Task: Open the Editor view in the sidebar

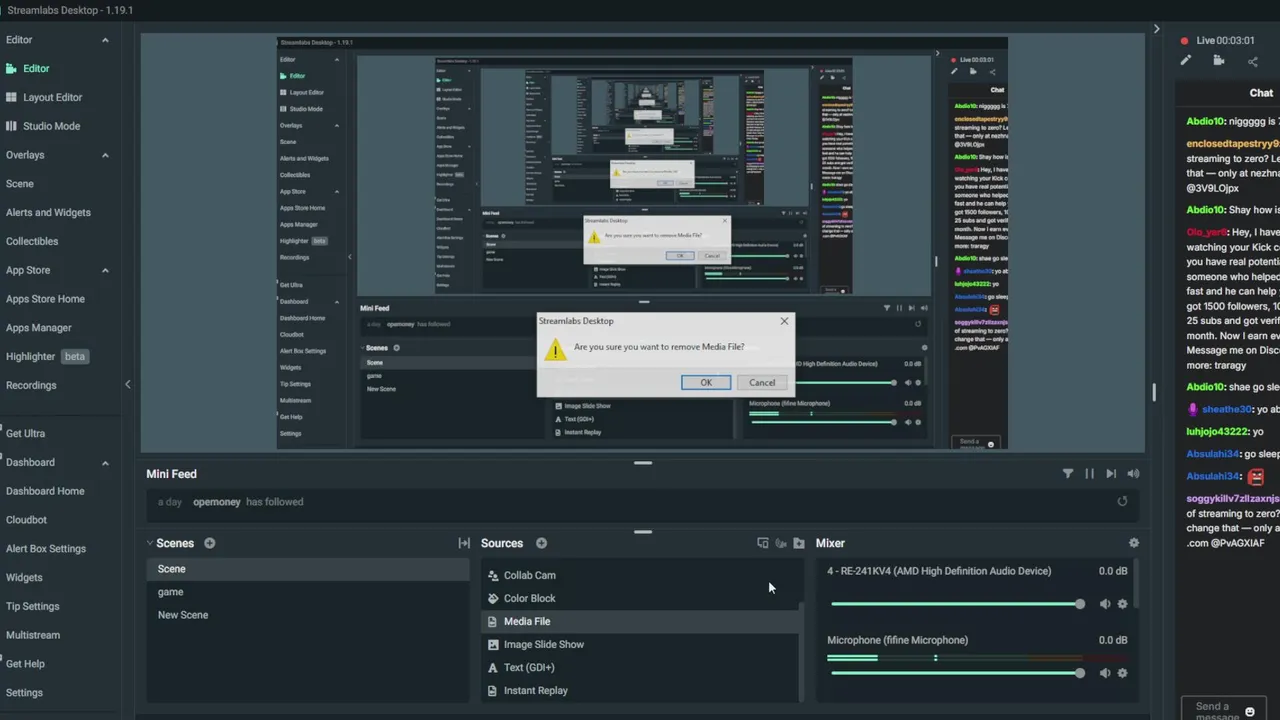Action: (36, 69)
